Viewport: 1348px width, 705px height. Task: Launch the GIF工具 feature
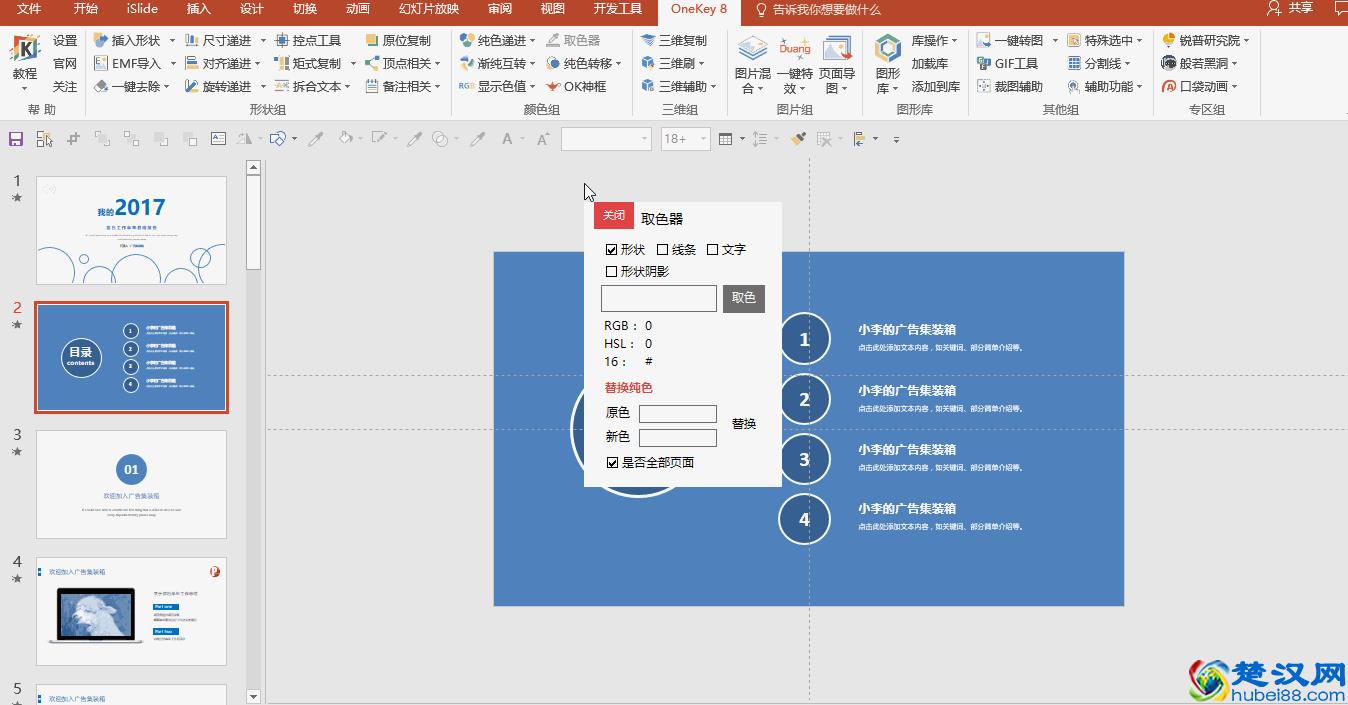click(x=1015, y=63)
